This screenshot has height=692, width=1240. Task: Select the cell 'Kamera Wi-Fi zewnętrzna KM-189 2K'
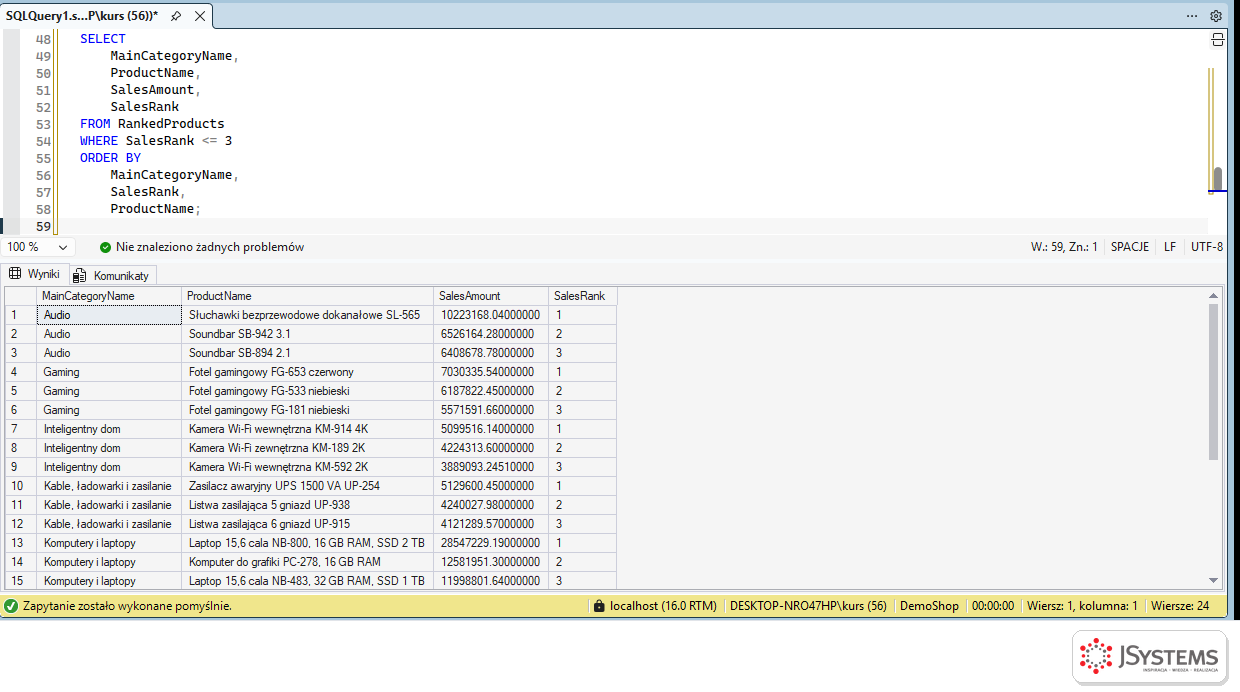(x=308, y=448)
